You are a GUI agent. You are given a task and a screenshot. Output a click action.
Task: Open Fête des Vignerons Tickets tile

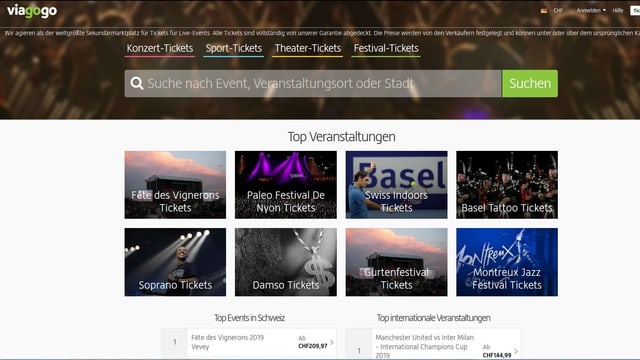point(175,184)
